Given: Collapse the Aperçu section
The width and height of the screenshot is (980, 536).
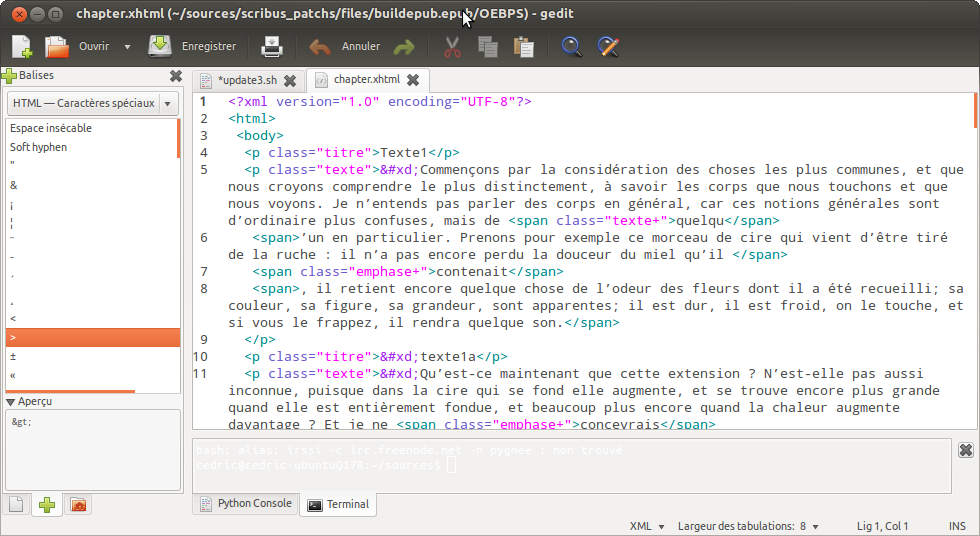Looking at the screenshot, I should (x=11, y=402).
